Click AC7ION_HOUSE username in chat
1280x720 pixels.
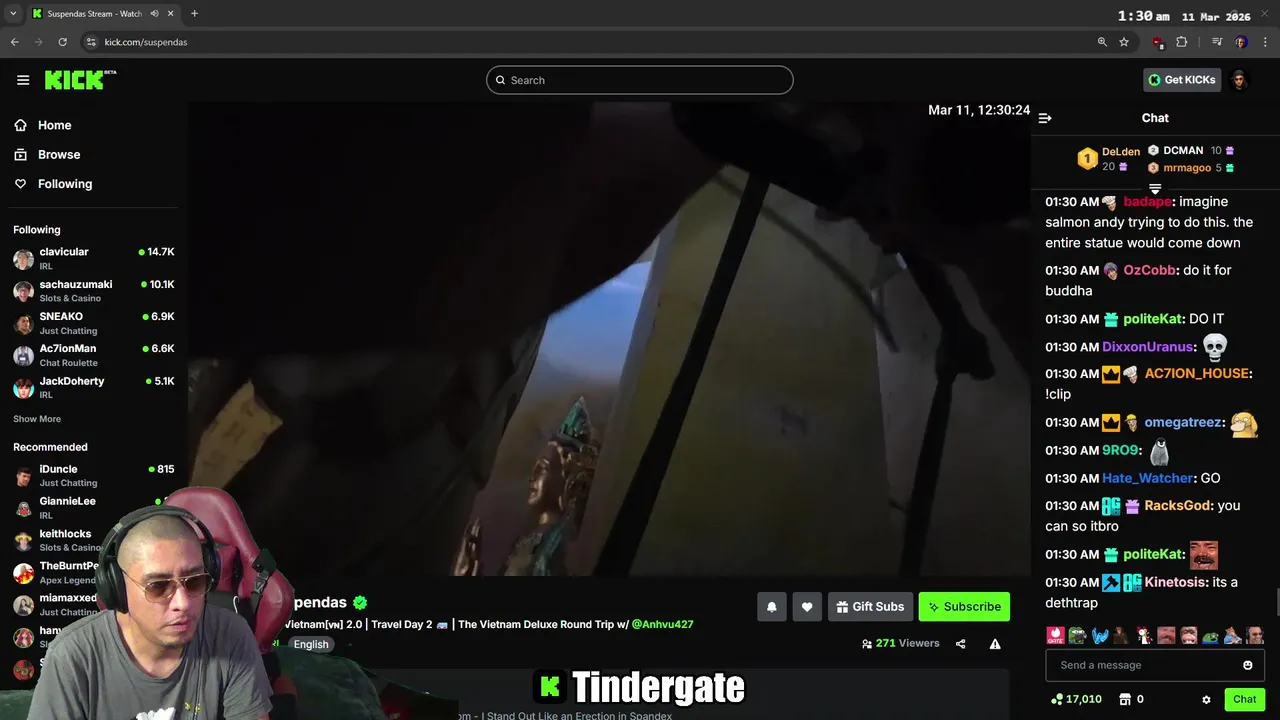[1196, 373]
